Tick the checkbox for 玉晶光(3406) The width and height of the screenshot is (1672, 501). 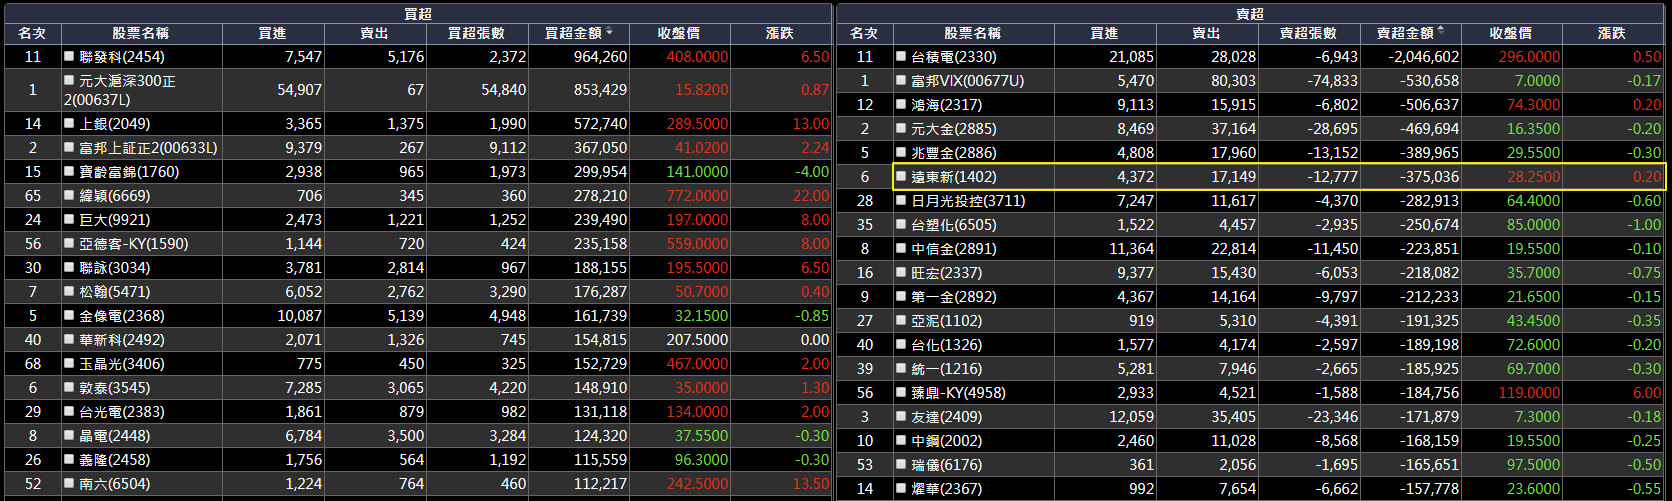tap(69, 364)
